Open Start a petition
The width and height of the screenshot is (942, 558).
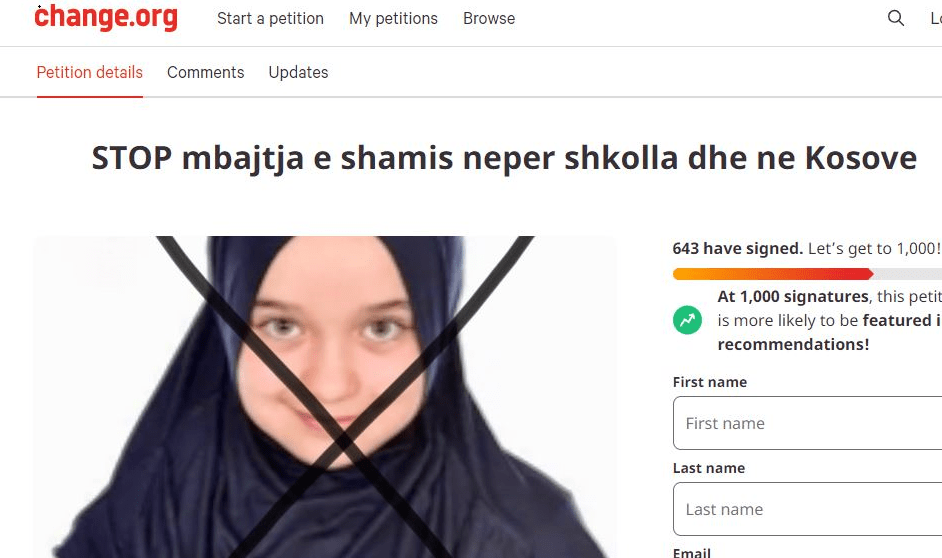(270, 19)
